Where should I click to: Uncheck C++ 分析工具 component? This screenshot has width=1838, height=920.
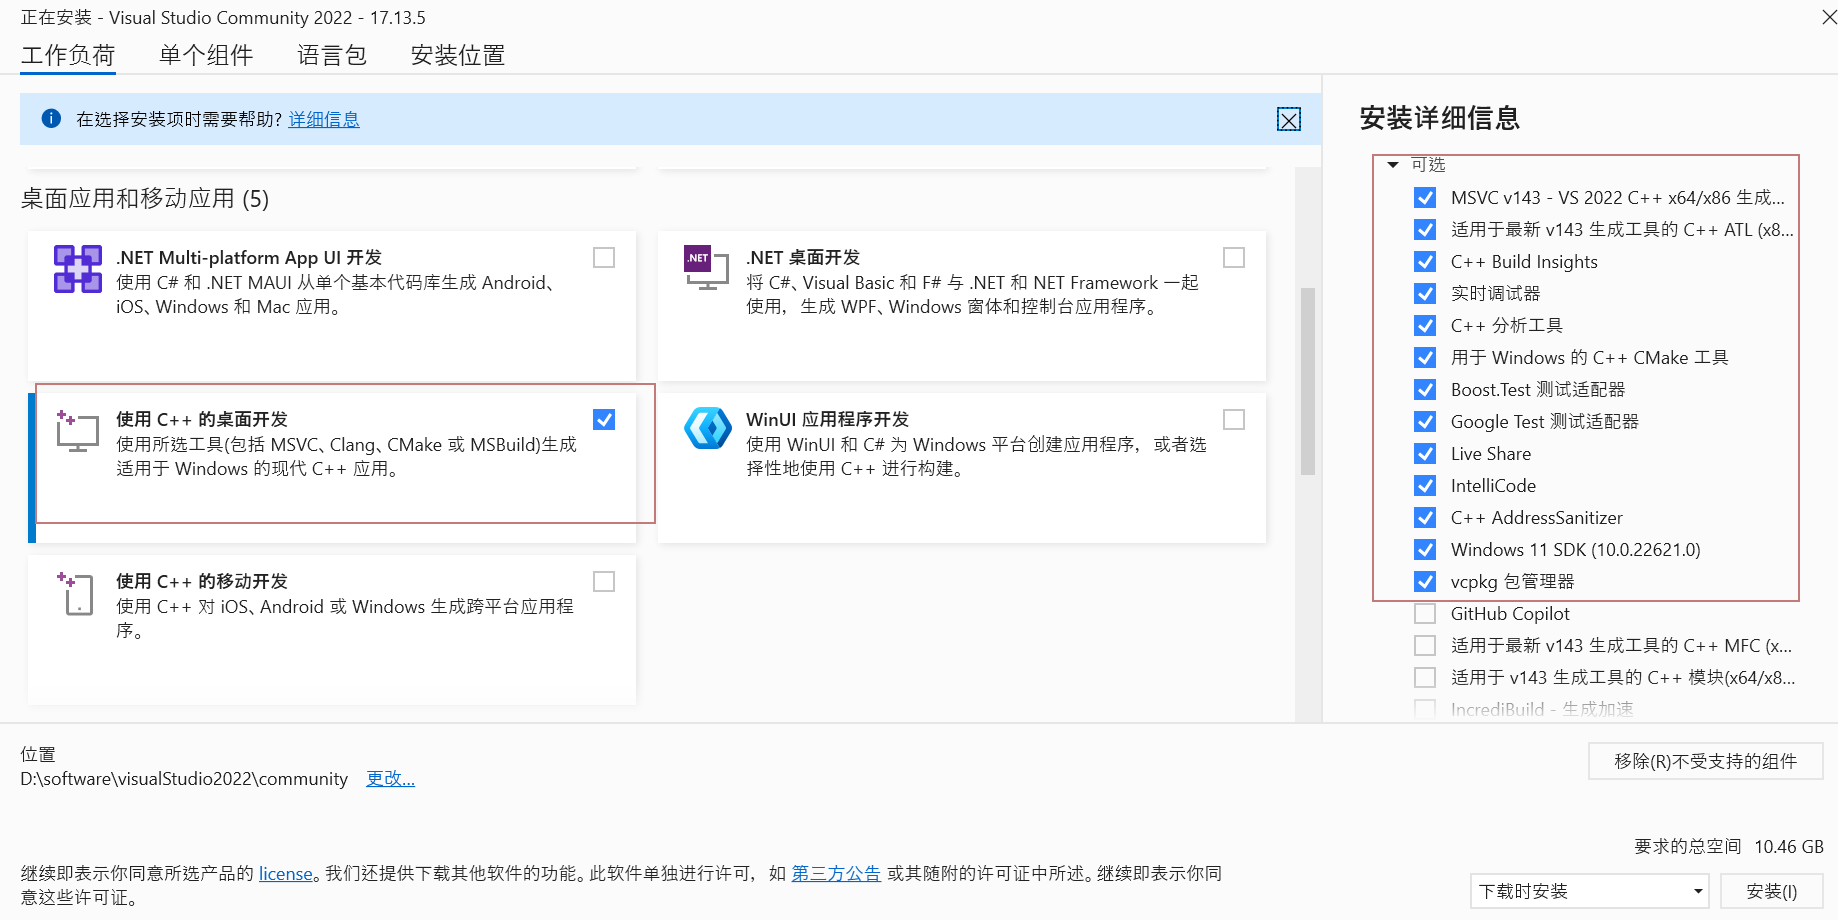[x=1425, y=326]
